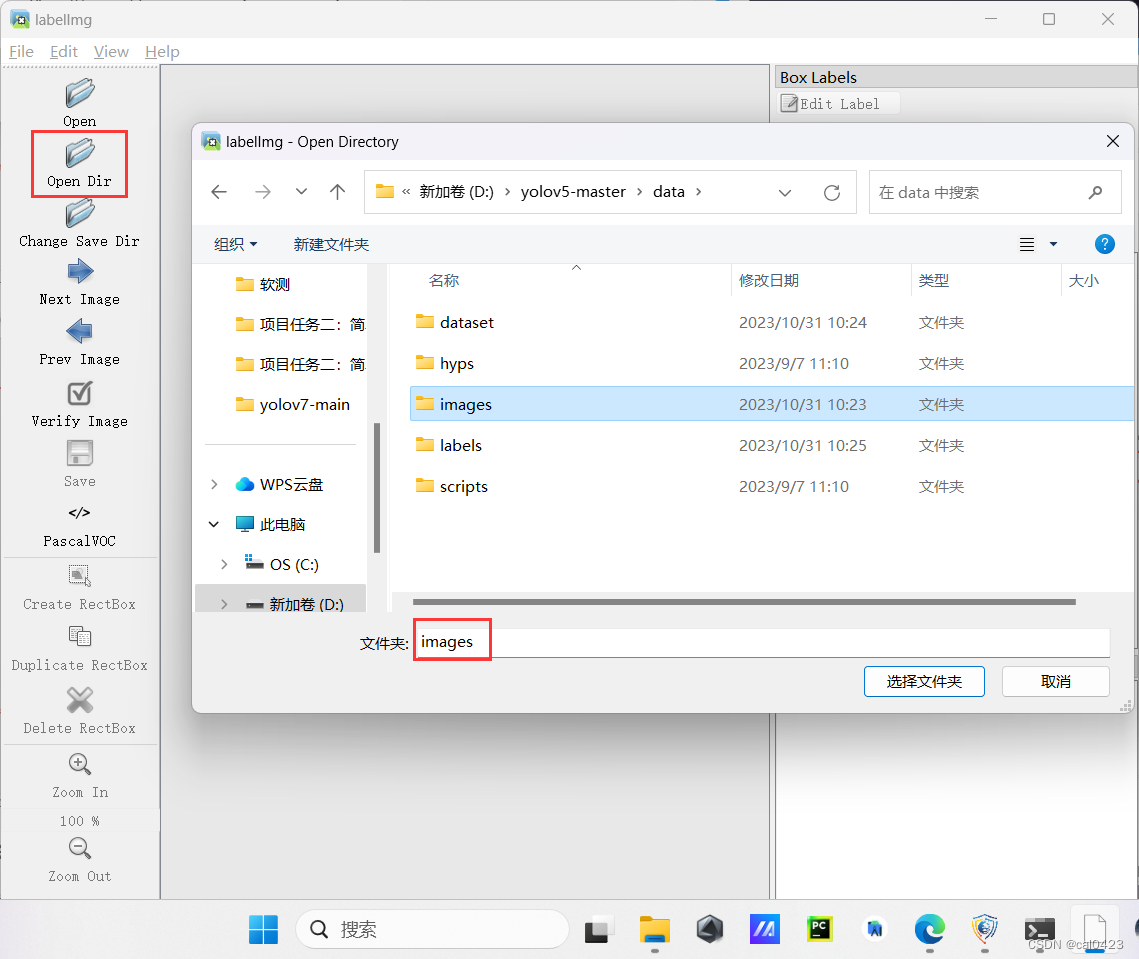Click the search field 在 data 中搜索
1139x959 pixels.
click(994, 193)
